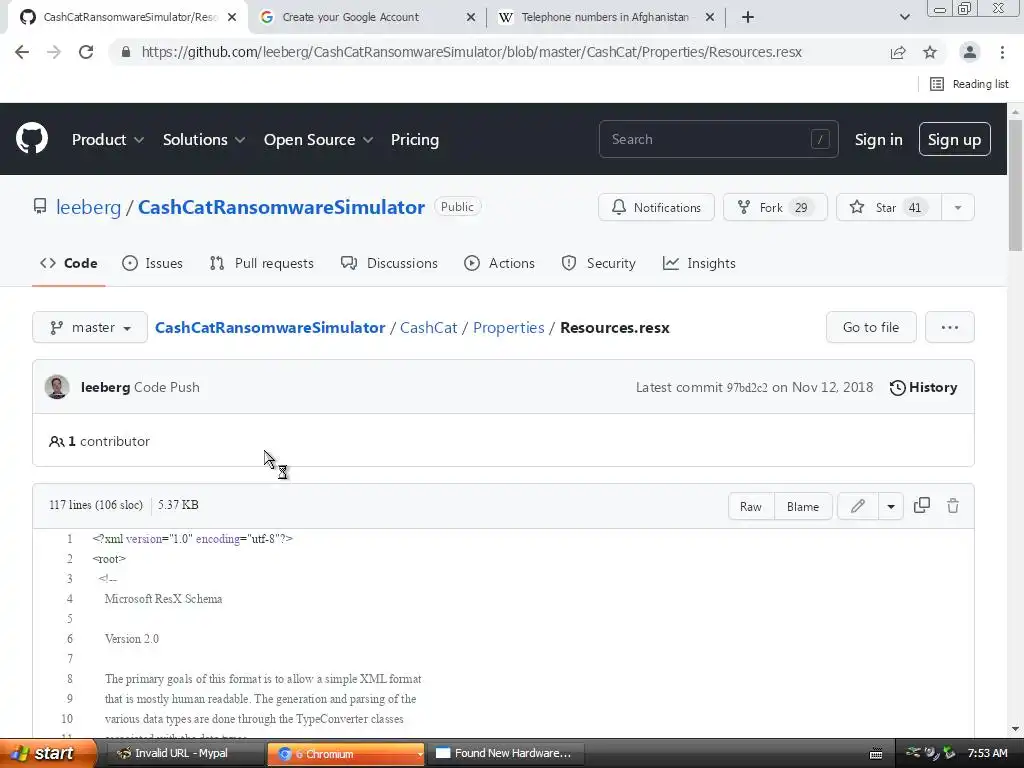
Task: Reload the page with the refresh icon
Action: click(86, 52)
